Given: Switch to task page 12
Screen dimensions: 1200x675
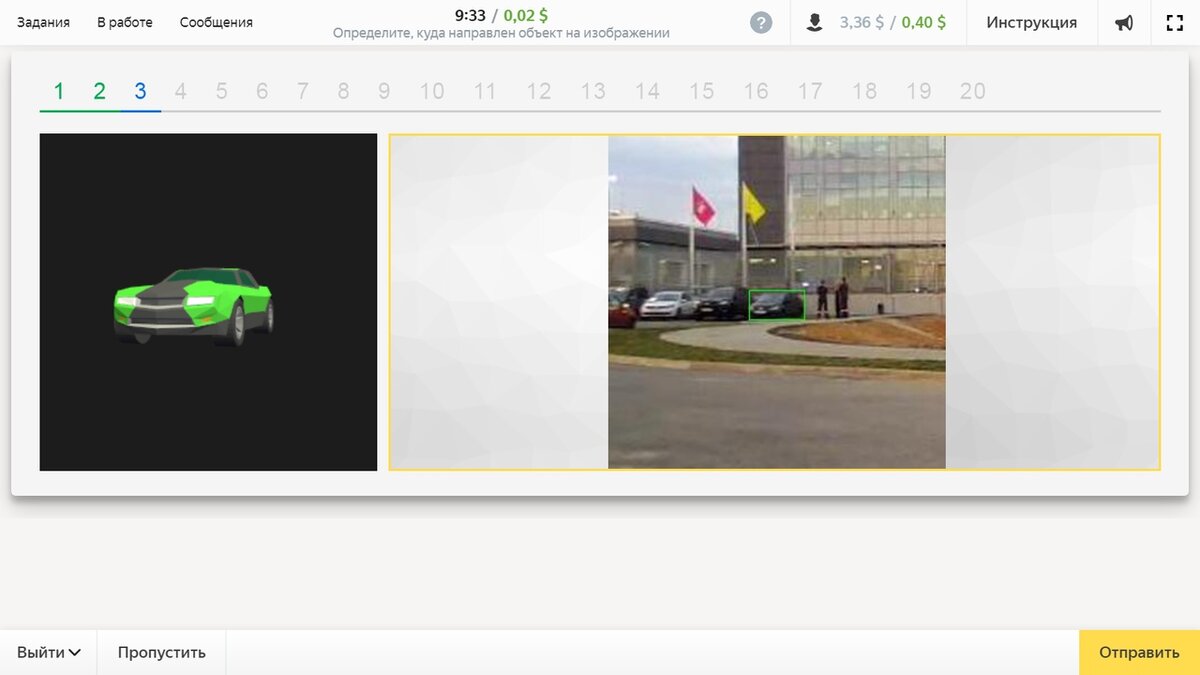Looking at the screenshot, I should click(x=539, y=91).
